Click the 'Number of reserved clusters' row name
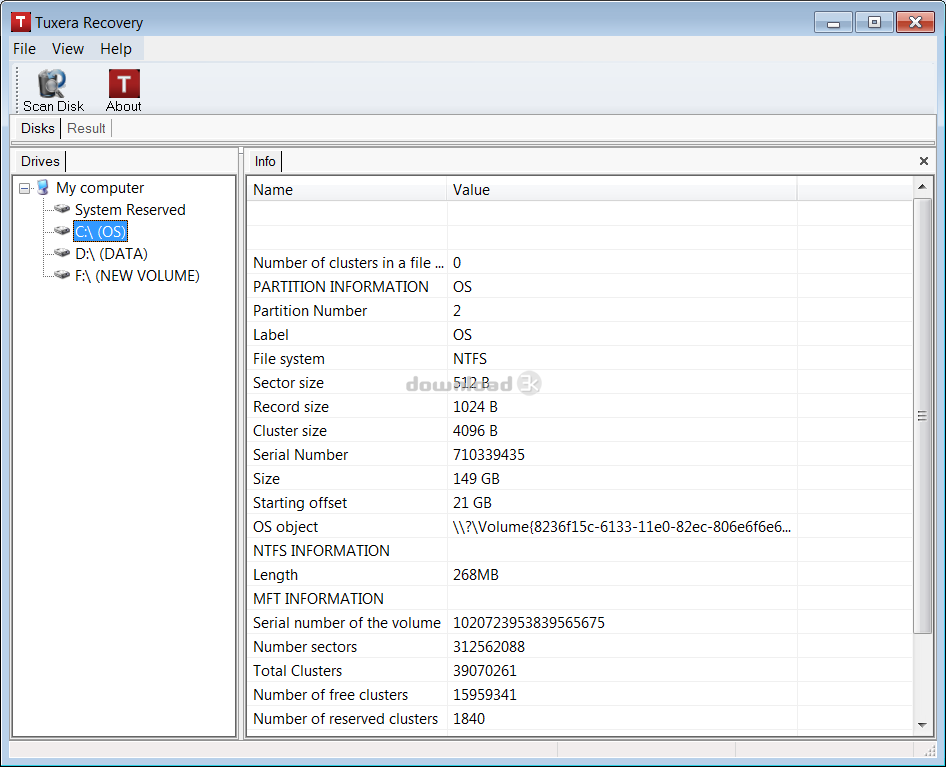Screen dimensions: 948x767 tap(345, 719)
